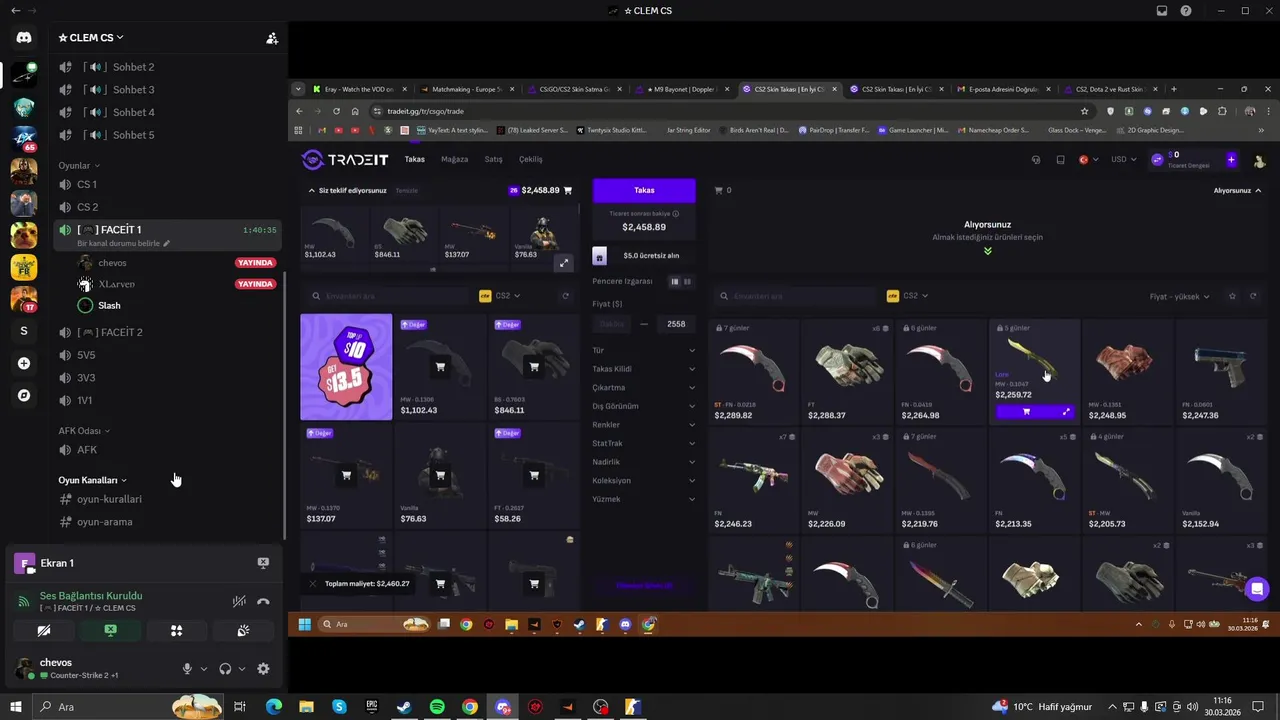Open the Takas tab in Tradeit header
1280x720 pixels.
click(x=414, y=159)
